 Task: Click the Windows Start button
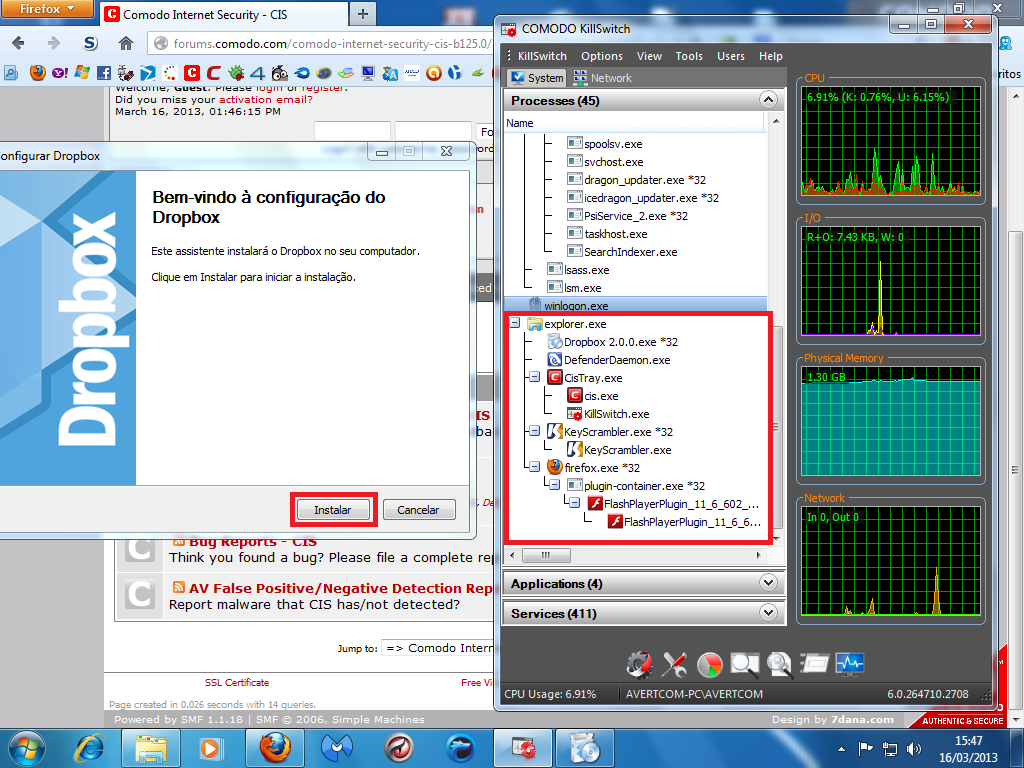click(x=27, y=748)
